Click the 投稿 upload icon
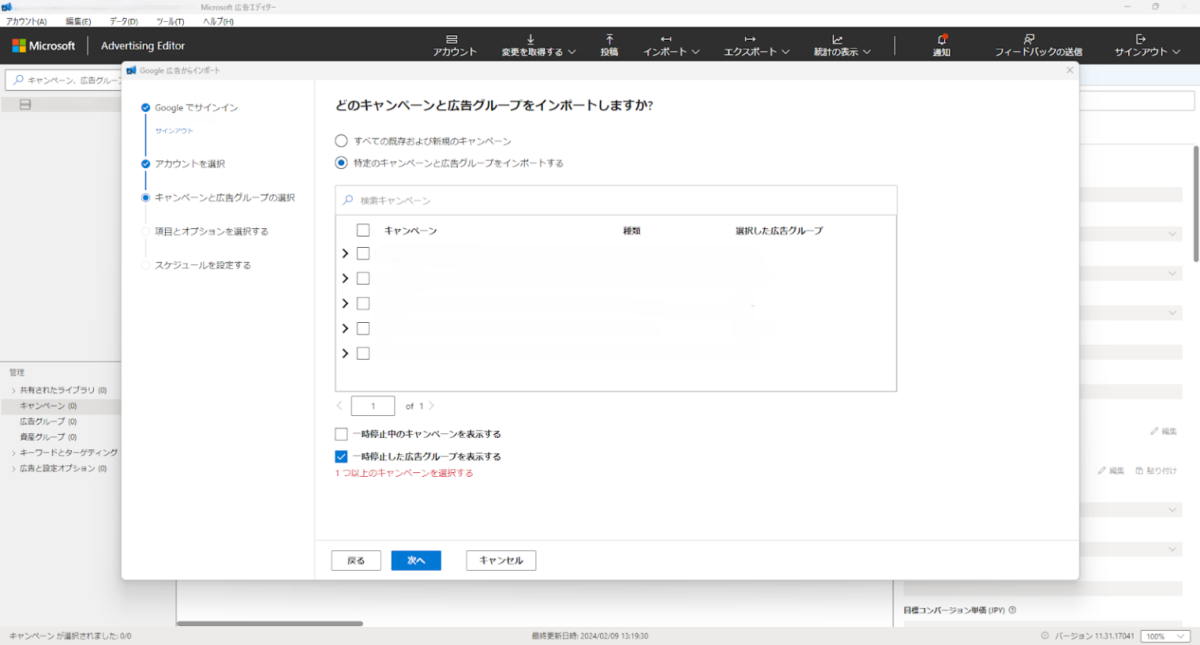Viewport: 1200px width, 645px height. click(x=609, y=38)
